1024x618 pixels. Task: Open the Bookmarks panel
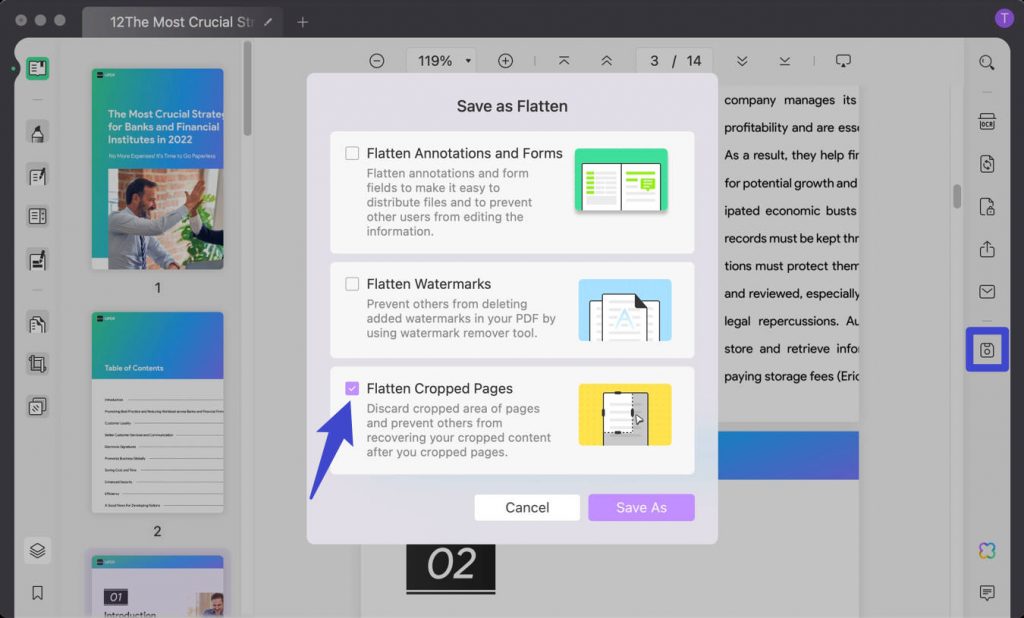coord(37,592)
